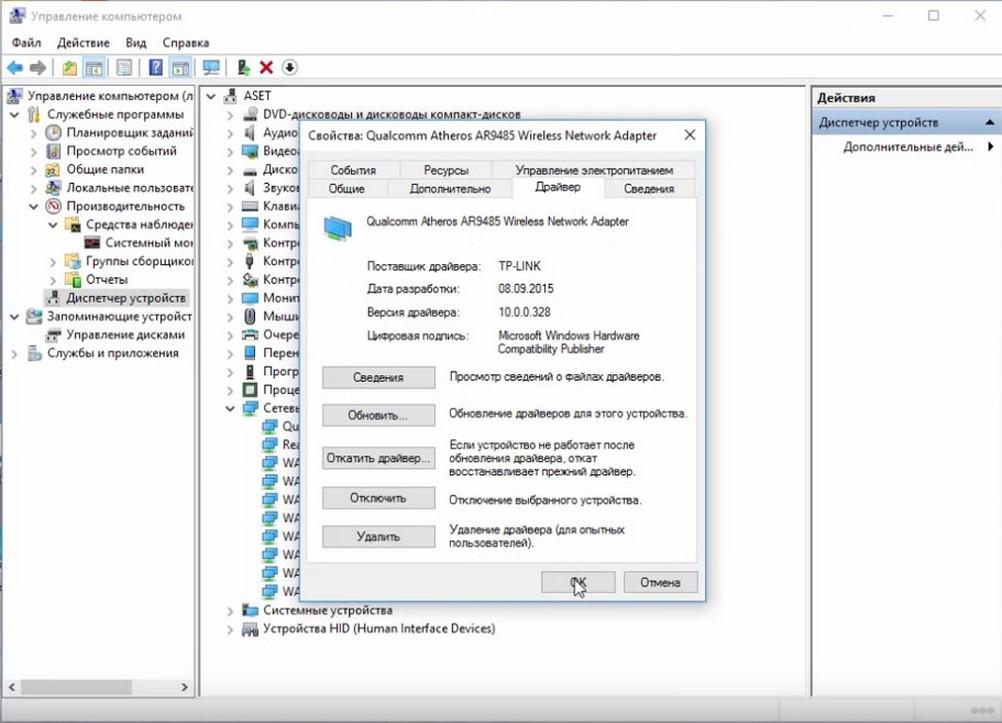Collapse Запоминающие устройства tree node

click(x=15, y=316)
